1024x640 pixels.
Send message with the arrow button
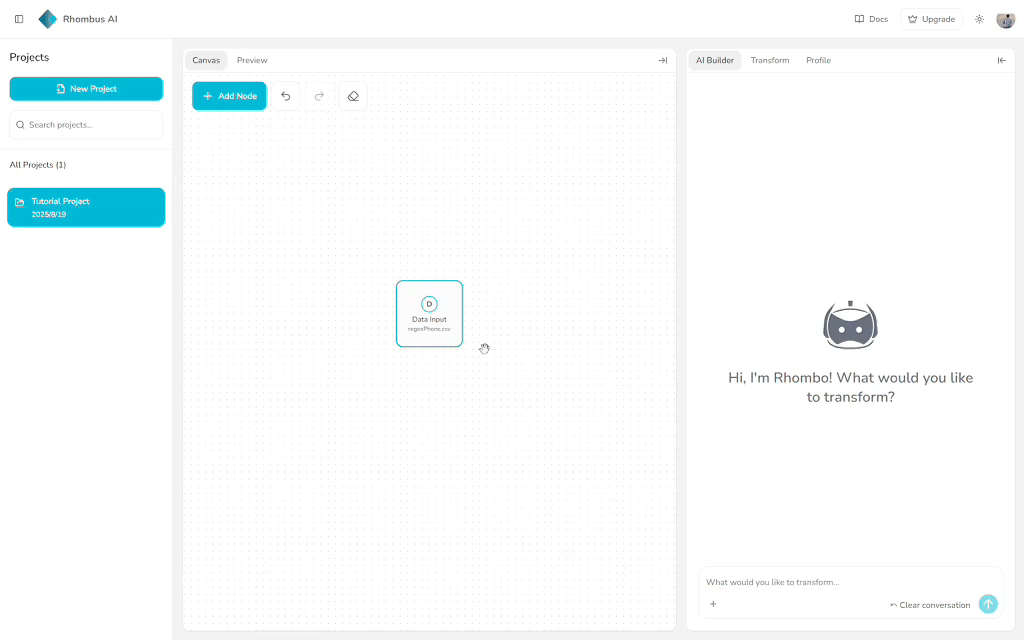pos(988,604)
